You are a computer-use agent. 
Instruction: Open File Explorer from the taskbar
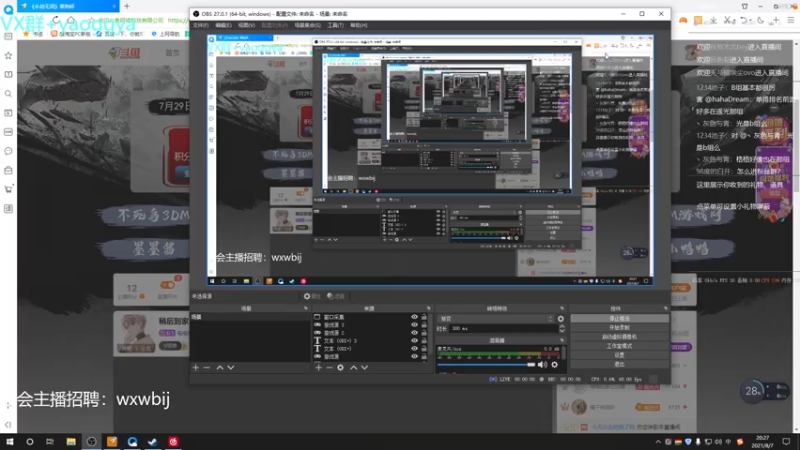pyautogui.click(x=71, y=442)
